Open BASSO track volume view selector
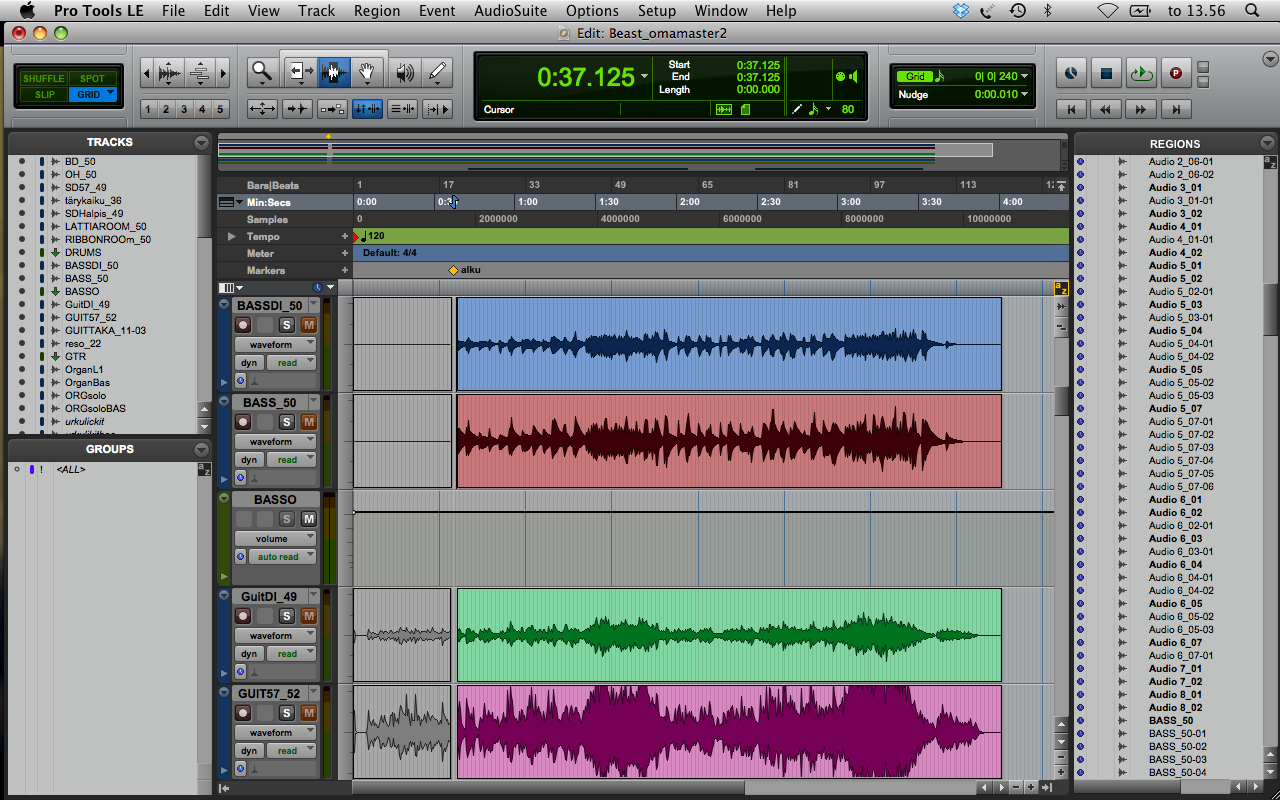 coord(276,539)
